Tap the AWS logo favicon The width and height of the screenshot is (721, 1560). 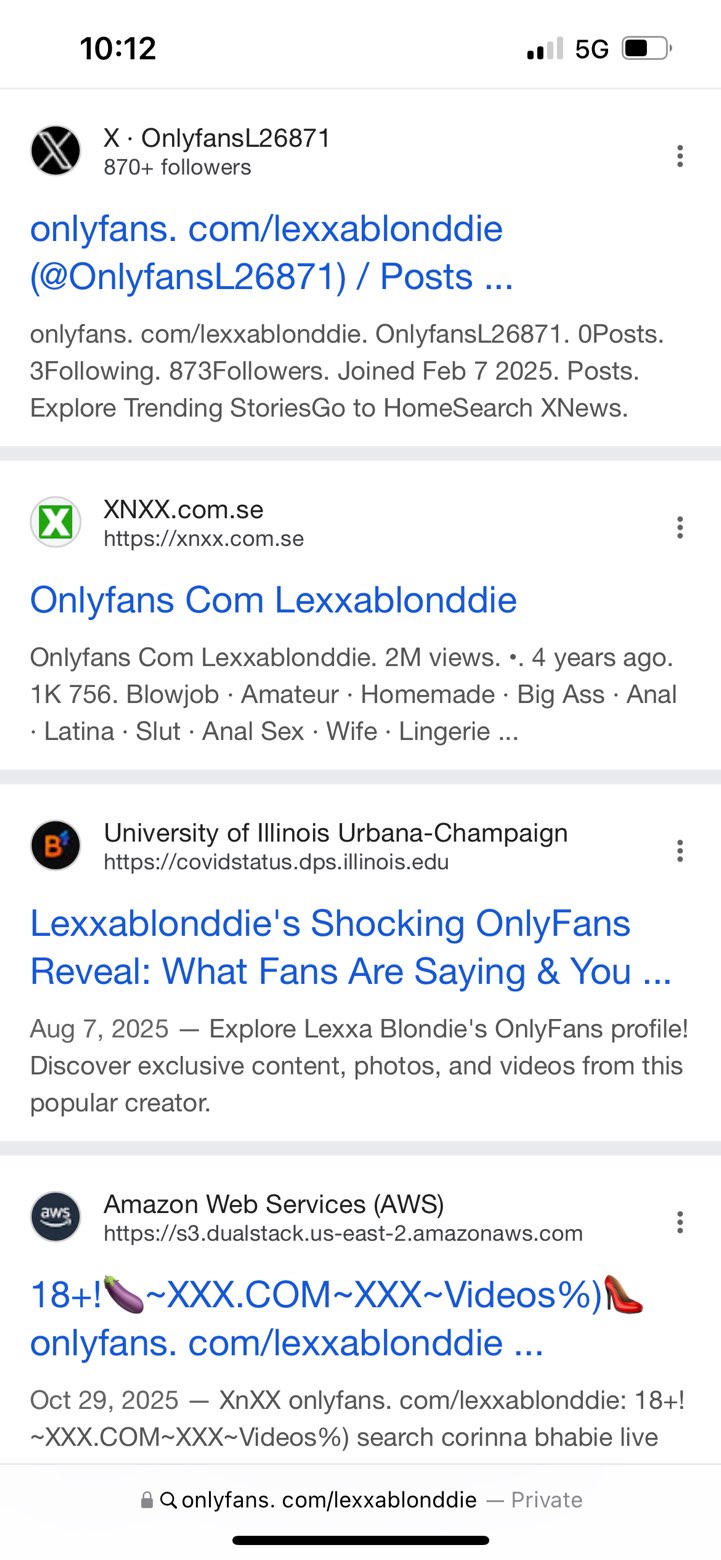tap(56, 1217)
